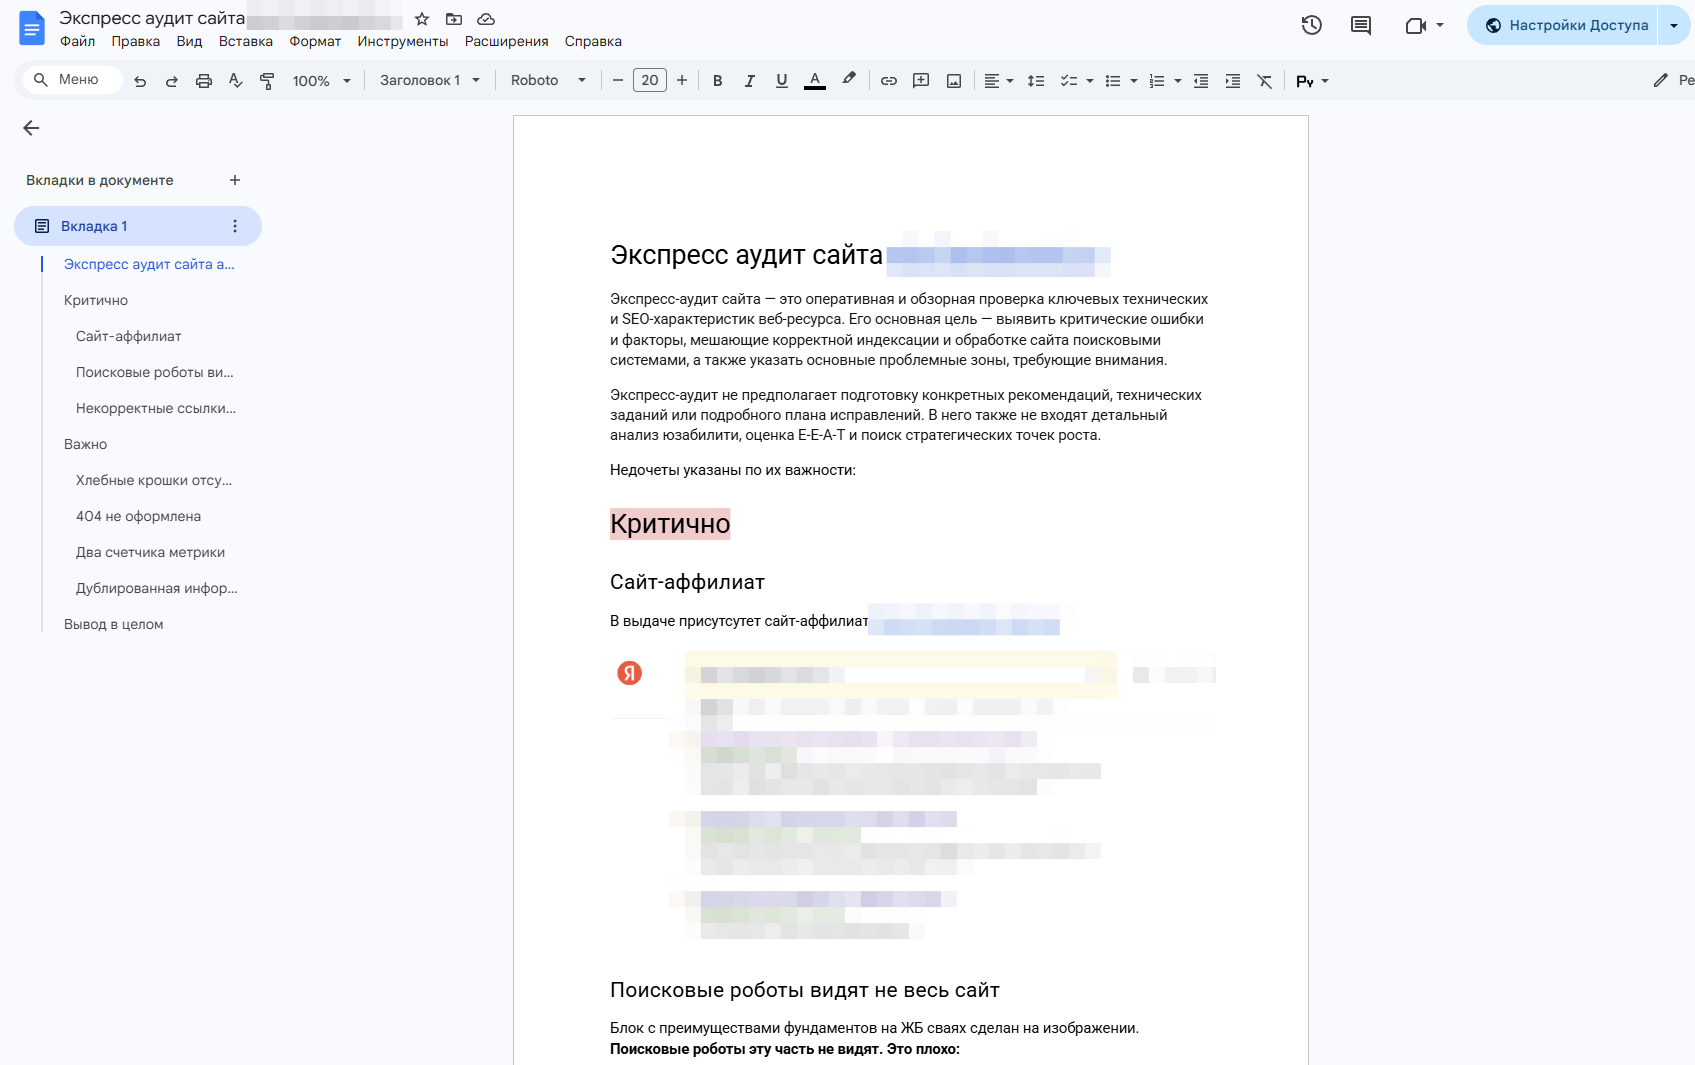Image resolution: width=1695 pixels, height=1065 pixels.
Task: Select the Paint format roller tool
Action: [x=267, y=81]
